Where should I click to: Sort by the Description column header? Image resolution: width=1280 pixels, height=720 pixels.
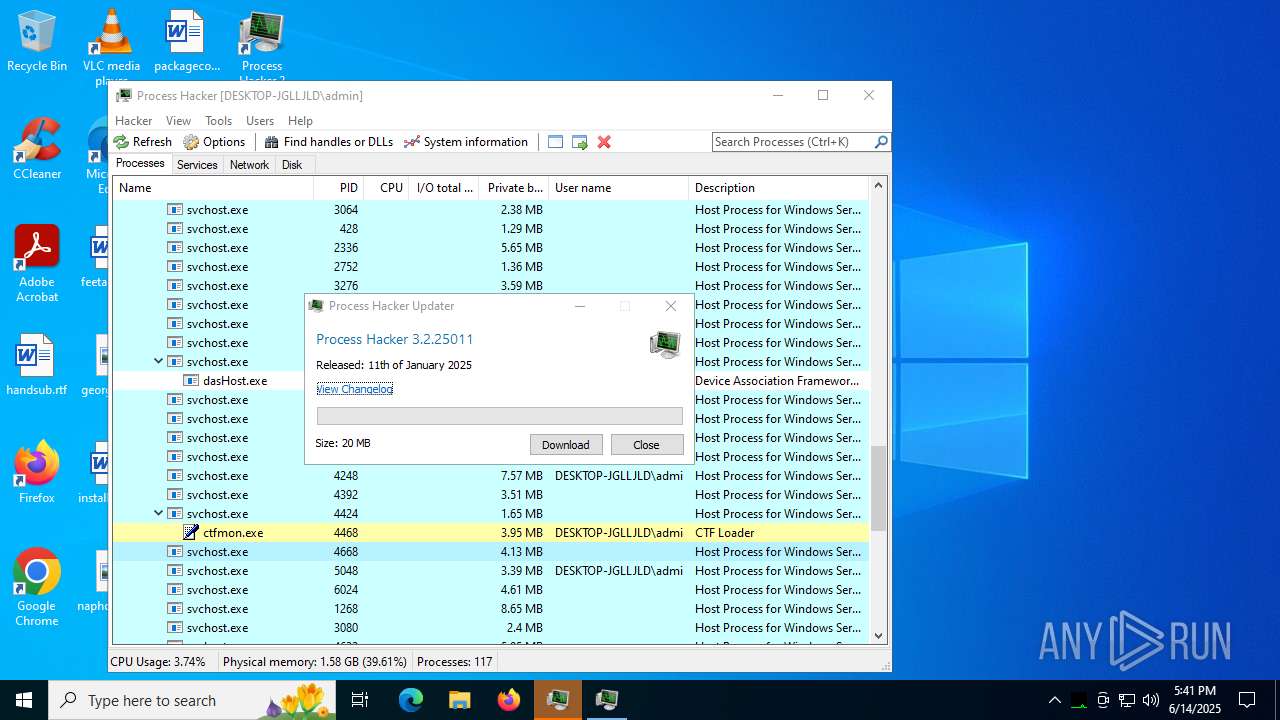[779, 188]
